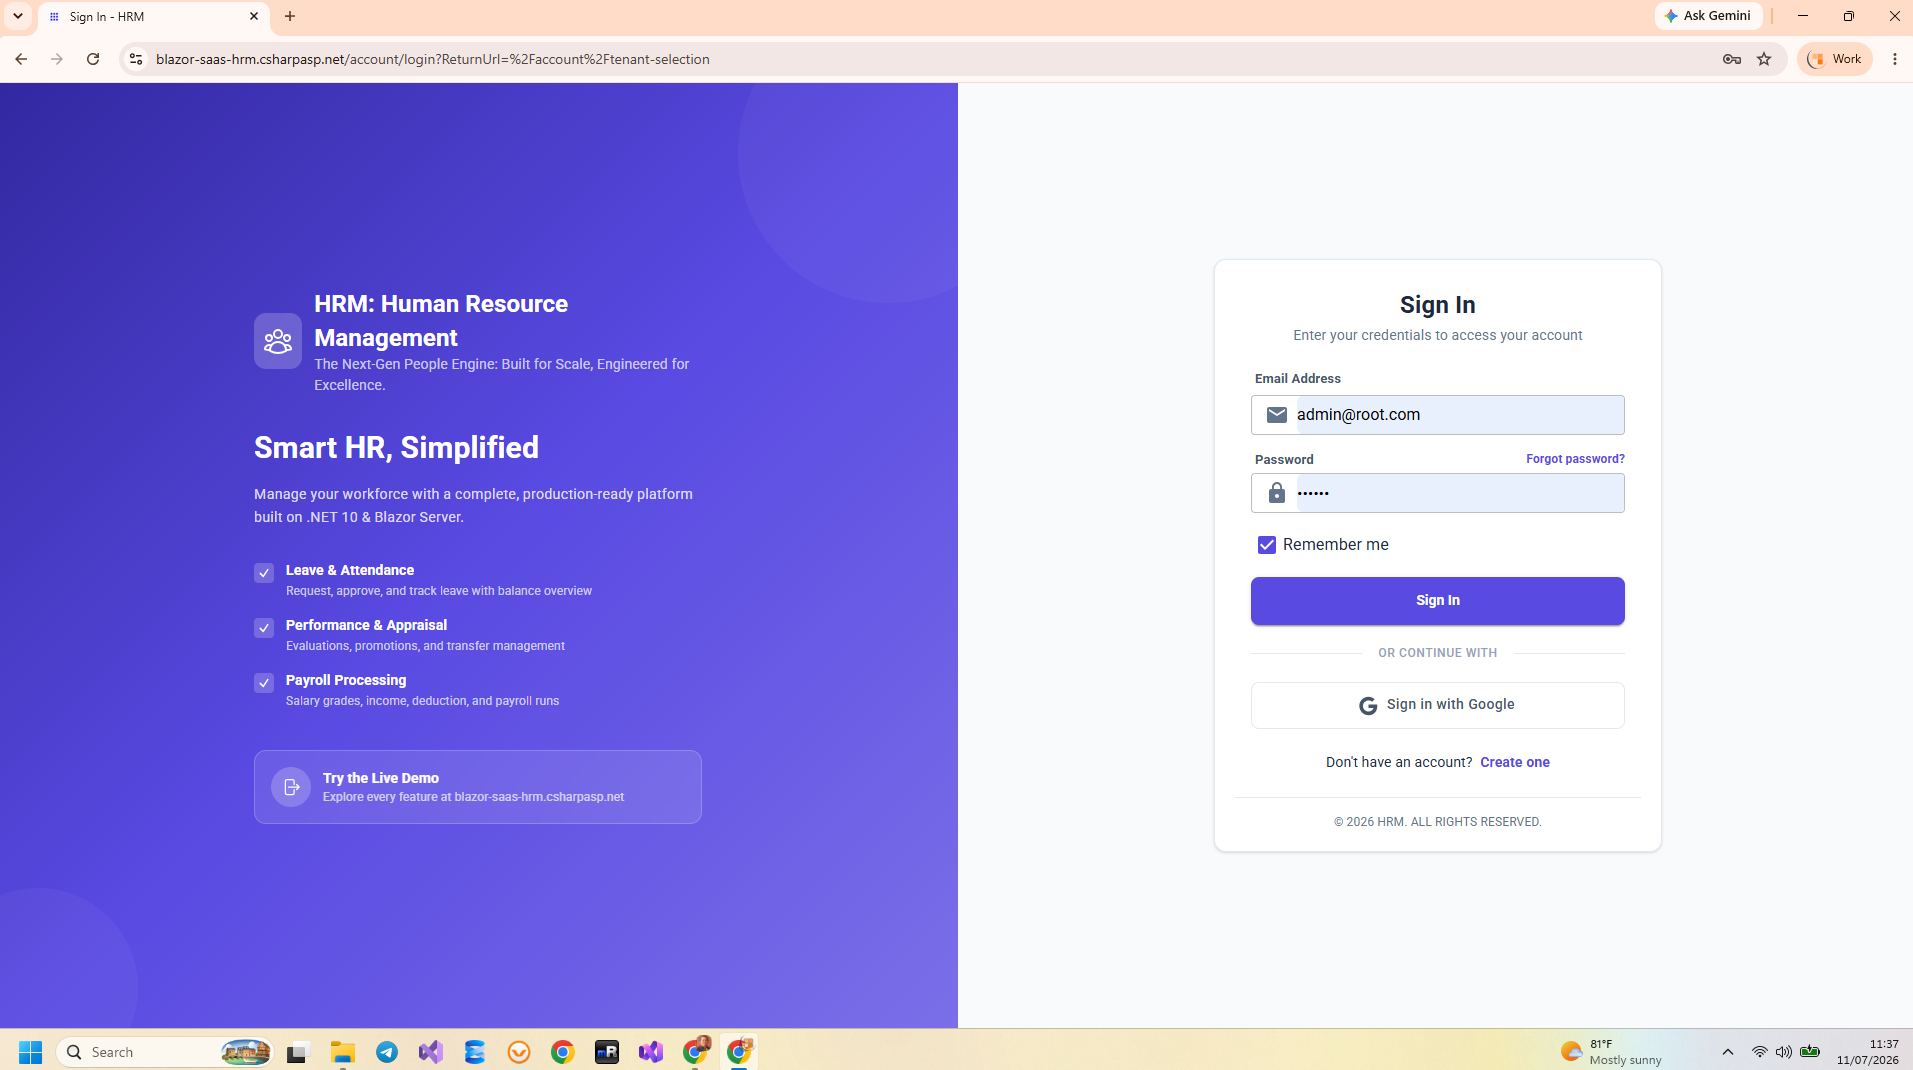1913x1070 pixels.
Task: Select the Sign In - HRM tab
Action: pos(153,17)
